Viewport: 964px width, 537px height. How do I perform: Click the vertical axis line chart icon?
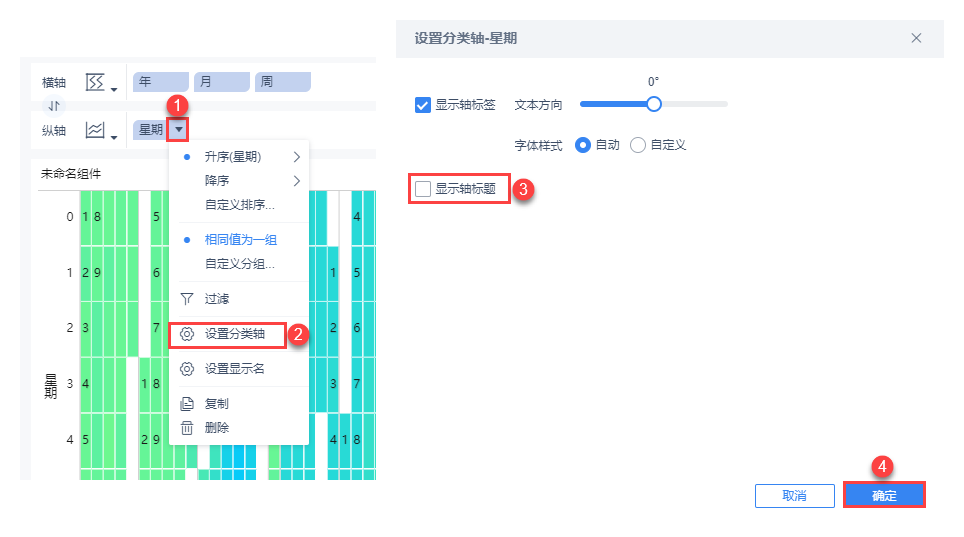[x=96, y=130]
